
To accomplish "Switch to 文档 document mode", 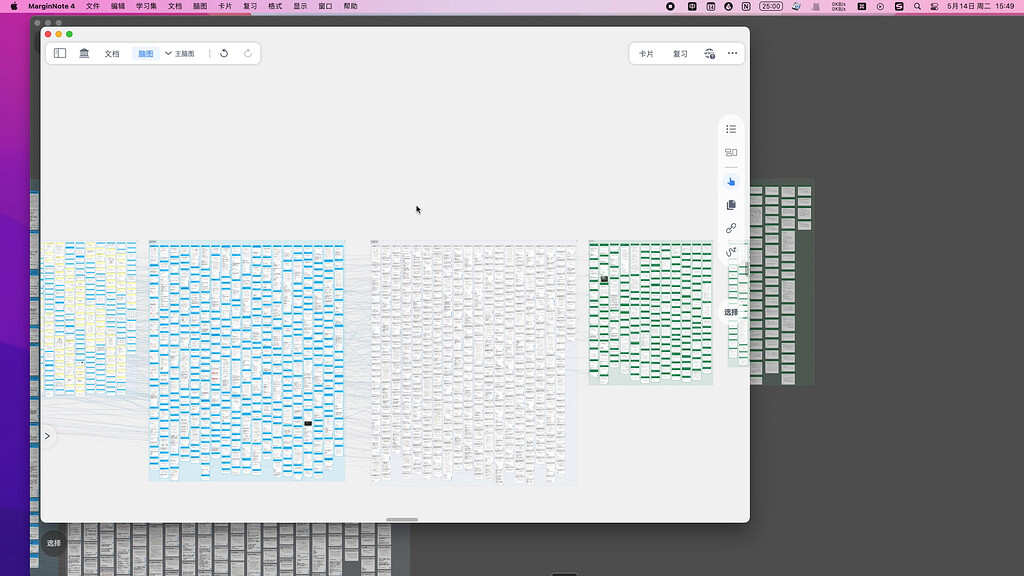I will [x=112, y=54].
